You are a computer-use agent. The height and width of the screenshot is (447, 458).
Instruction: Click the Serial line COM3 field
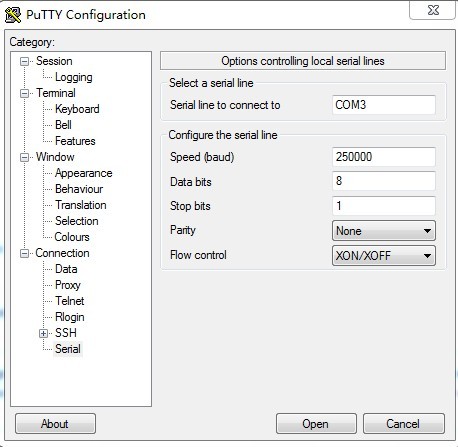tap(384, 105)
